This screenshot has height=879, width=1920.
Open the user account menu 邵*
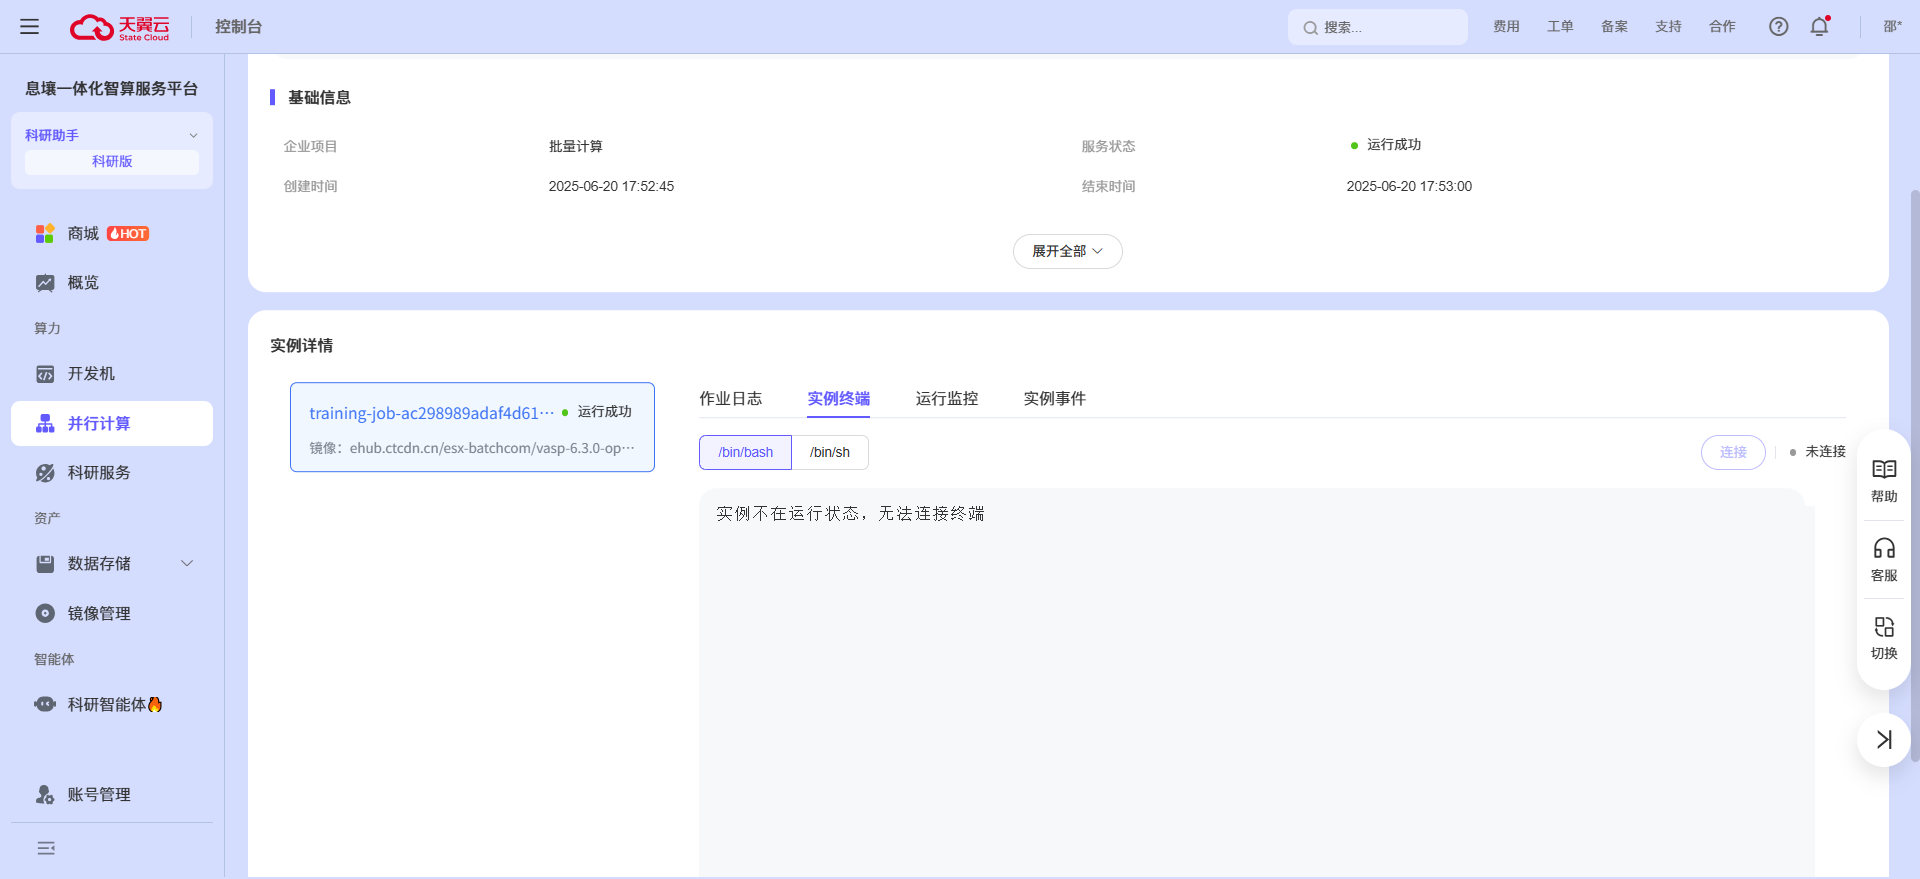tap(1892, 27)
